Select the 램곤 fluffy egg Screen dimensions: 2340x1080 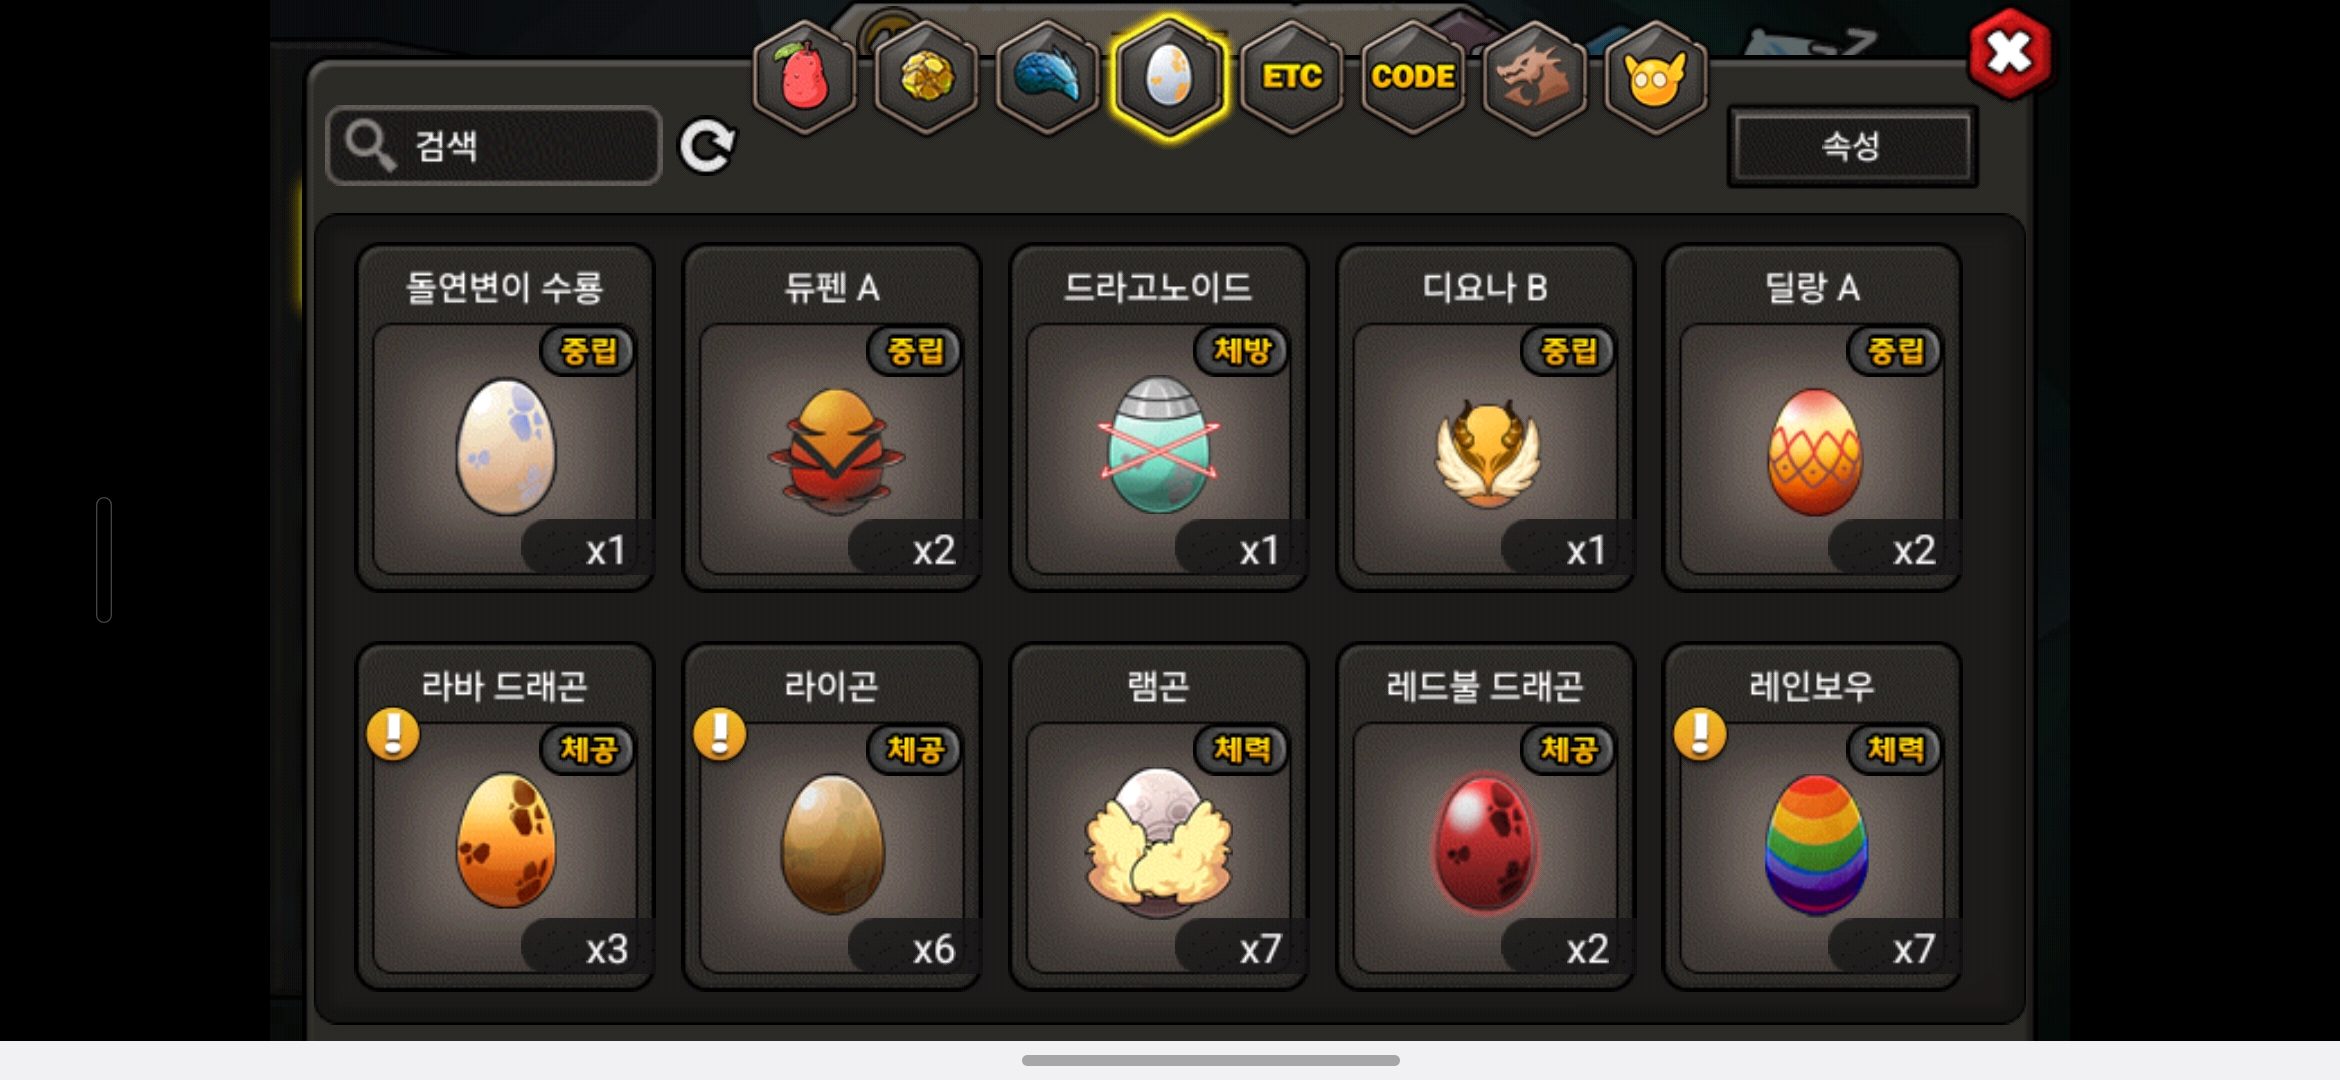pyautogui.click(x=1159, y=816)
